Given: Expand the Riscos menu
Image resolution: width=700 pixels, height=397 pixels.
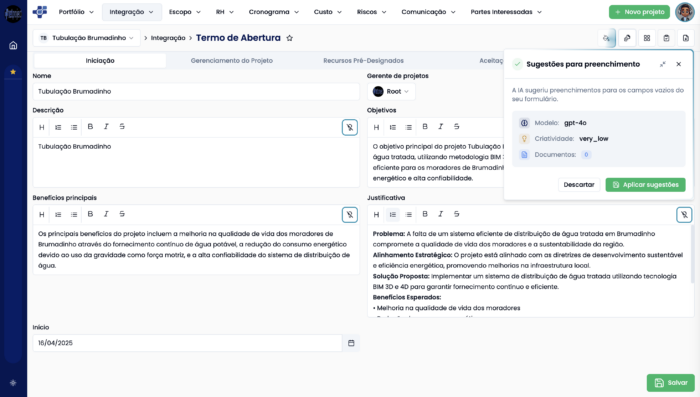Looking at the screenshot, I should [x=371, y=12].
